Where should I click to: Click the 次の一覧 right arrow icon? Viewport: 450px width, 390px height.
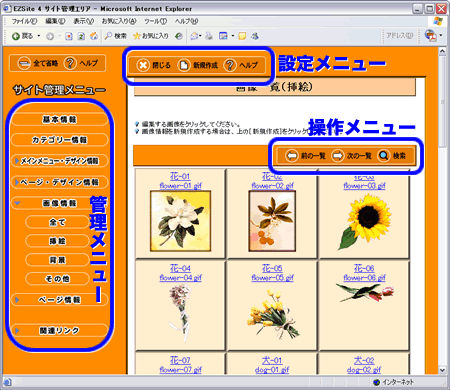click(337, 155)
